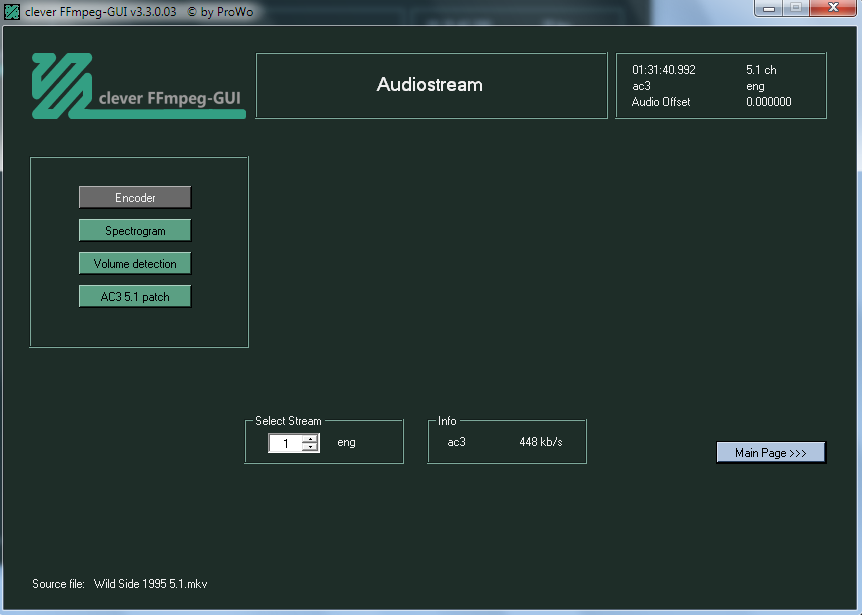Minimize the FFmpeg-GUI window

coord(769,8)
